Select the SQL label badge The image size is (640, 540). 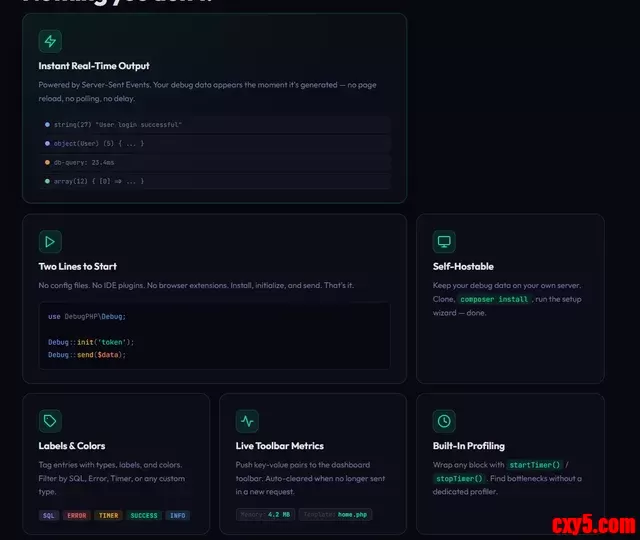(48, 516)
